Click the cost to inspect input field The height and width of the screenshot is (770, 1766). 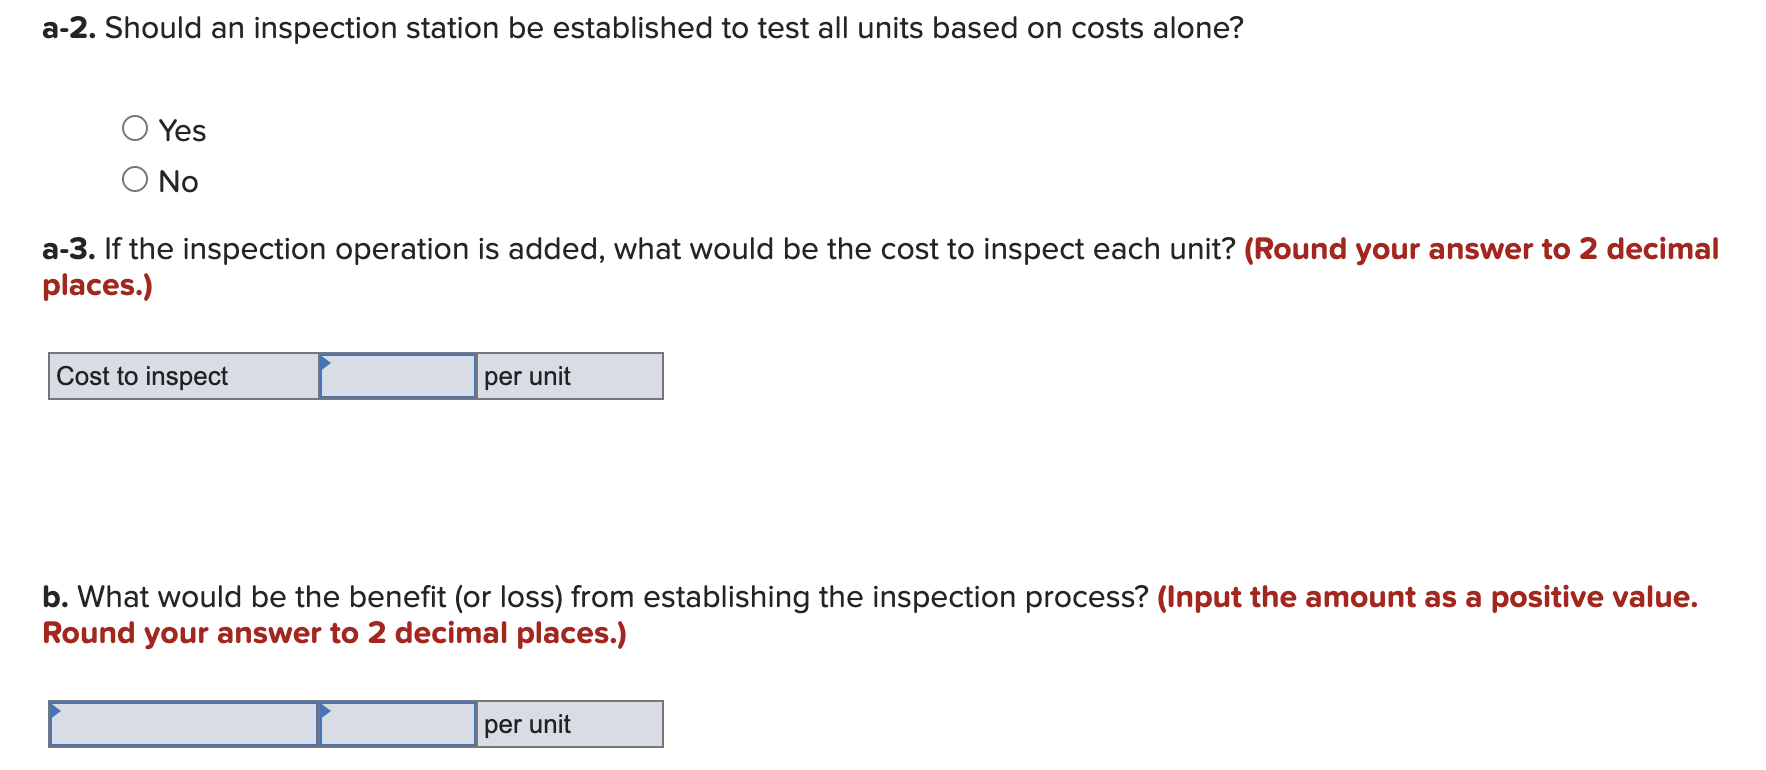397,375
